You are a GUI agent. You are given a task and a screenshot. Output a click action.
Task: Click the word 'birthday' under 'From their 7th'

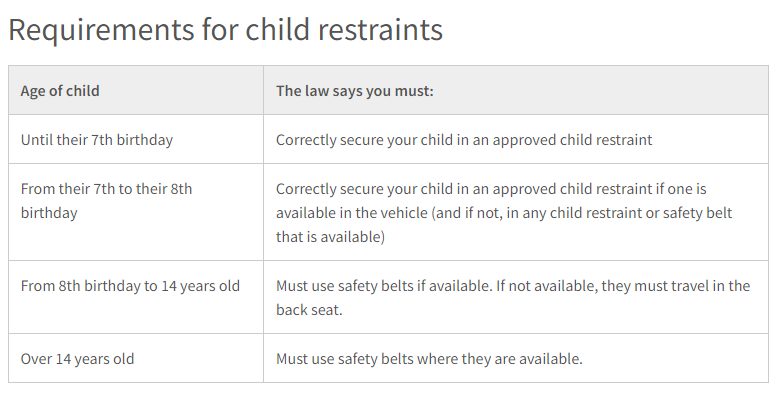click(x=49, y=213)
